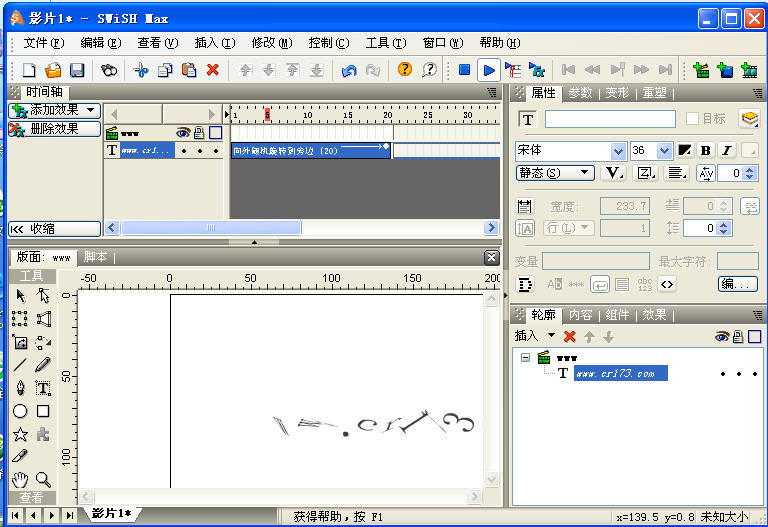Select the Text tool in toolbox
The image size is (768, 527).
43,388
